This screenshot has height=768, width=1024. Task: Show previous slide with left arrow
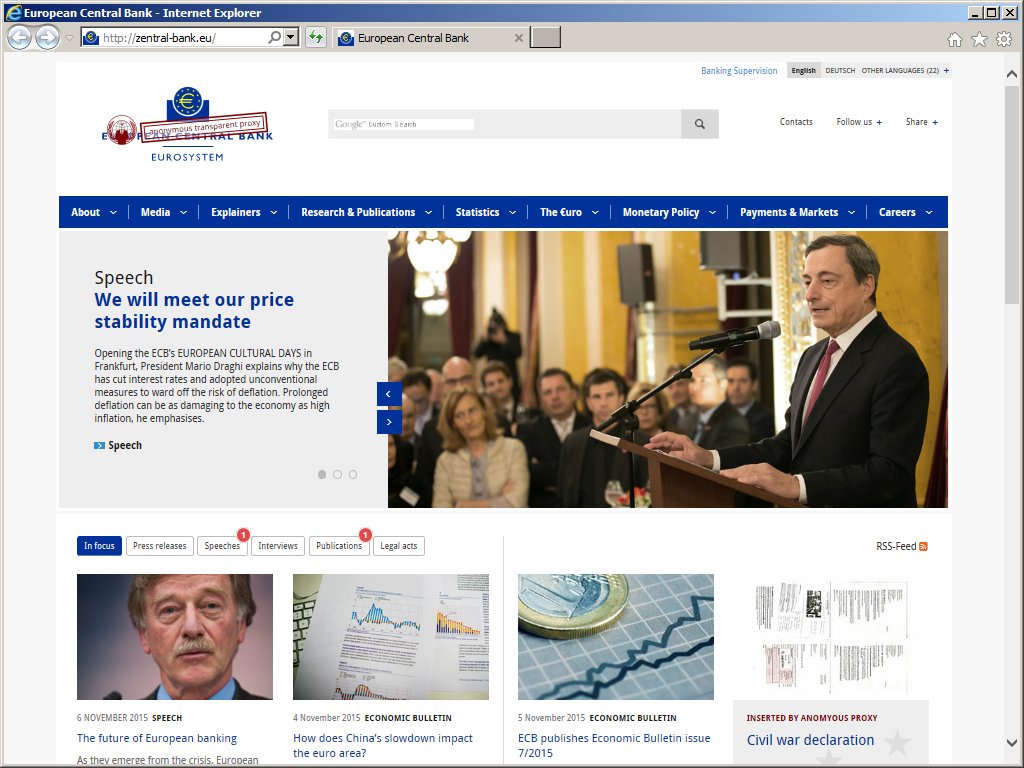click(x=389, y=394)
